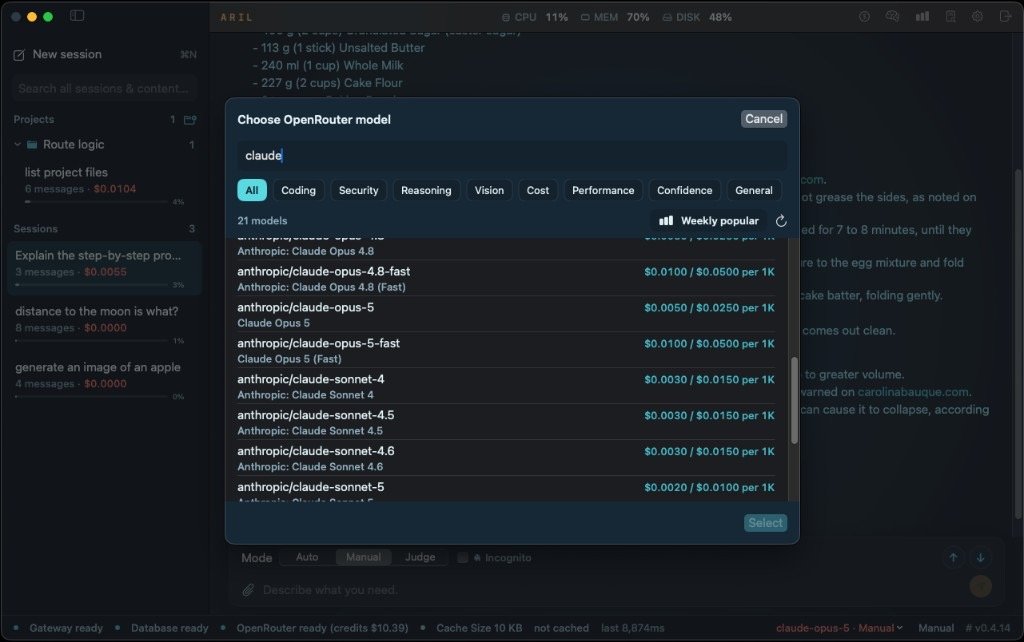This screenshot has height=642, width=1024.
Task: Select the Confidence filter tab
Action: pyautogui.click(x=684, y=190)
